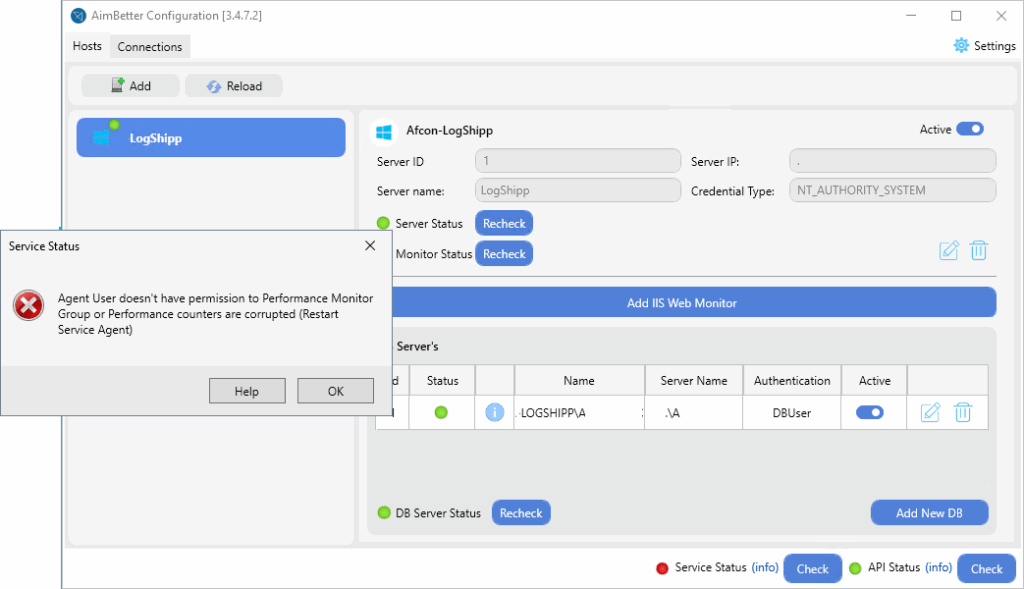Select LogShipp host in the list
The width and height of the screenshot is (1024, 589).
click(x=210, y=138)
